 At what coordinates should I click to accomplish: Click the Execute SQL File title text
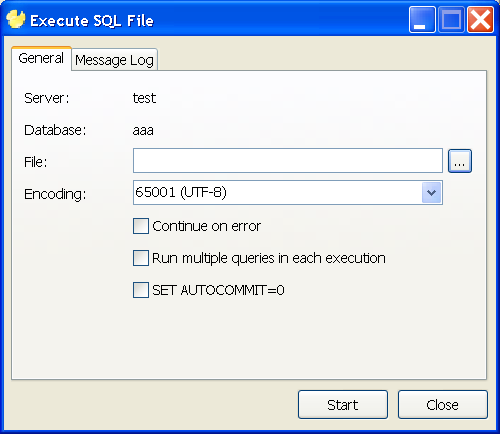[92, 21]
